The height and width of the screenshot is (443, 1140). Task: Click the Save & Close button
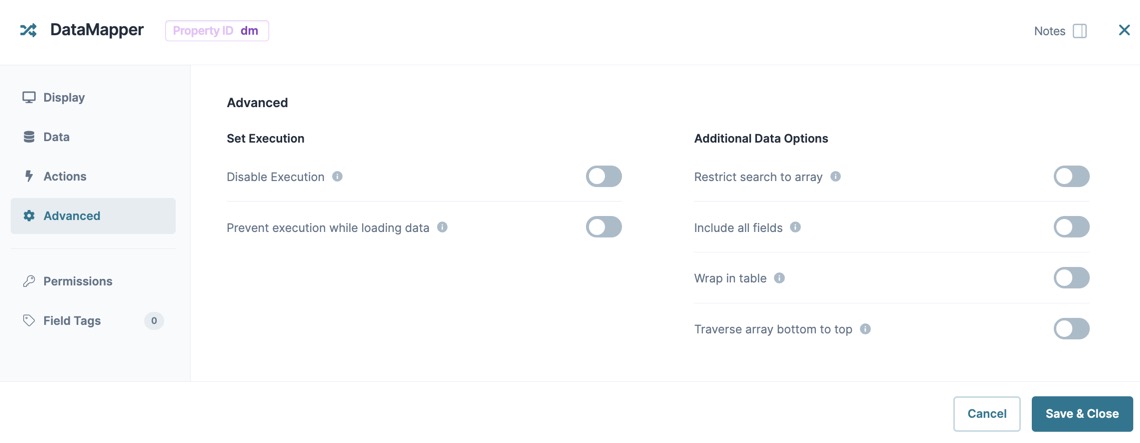[x=1082, y=414]
